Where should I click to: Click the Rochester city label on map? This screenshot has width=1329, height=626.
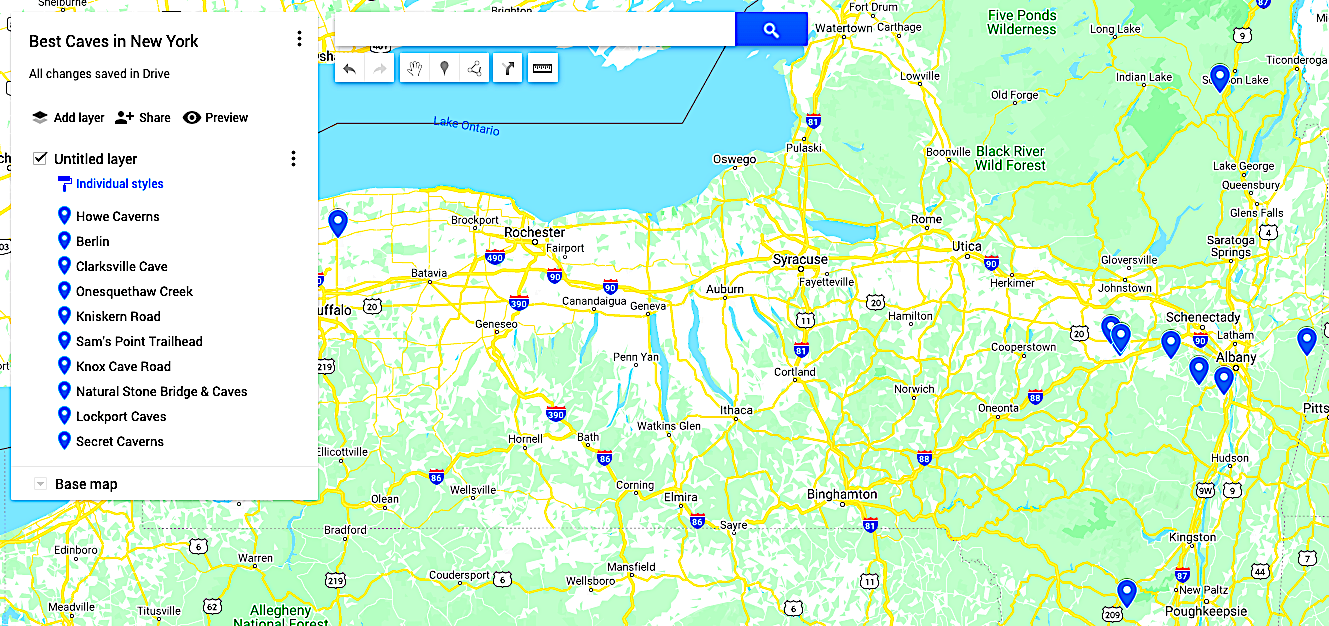[x=534, y=232]
